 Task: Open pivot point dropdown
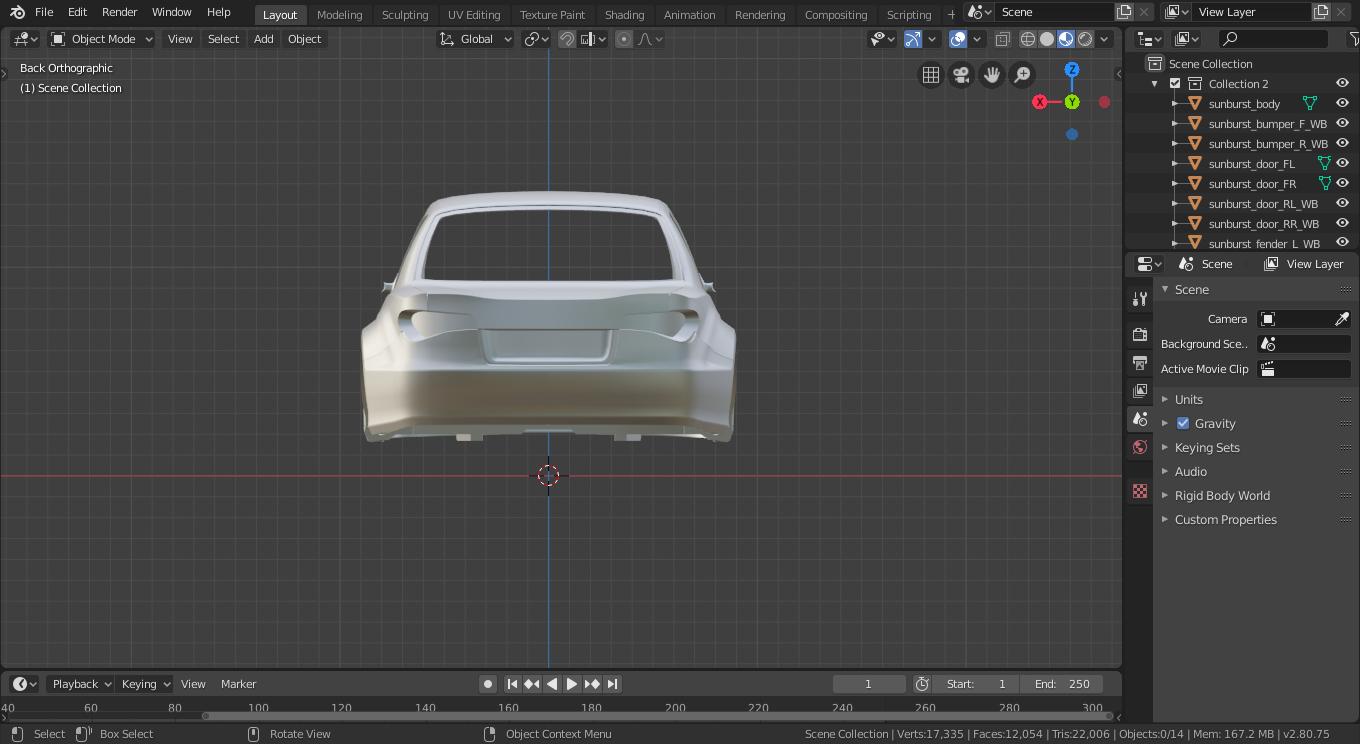point(537,39)
